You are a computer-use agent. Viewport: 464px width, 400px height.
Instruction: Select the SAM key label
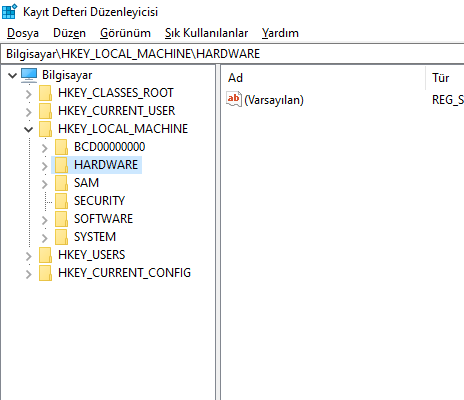86,183
